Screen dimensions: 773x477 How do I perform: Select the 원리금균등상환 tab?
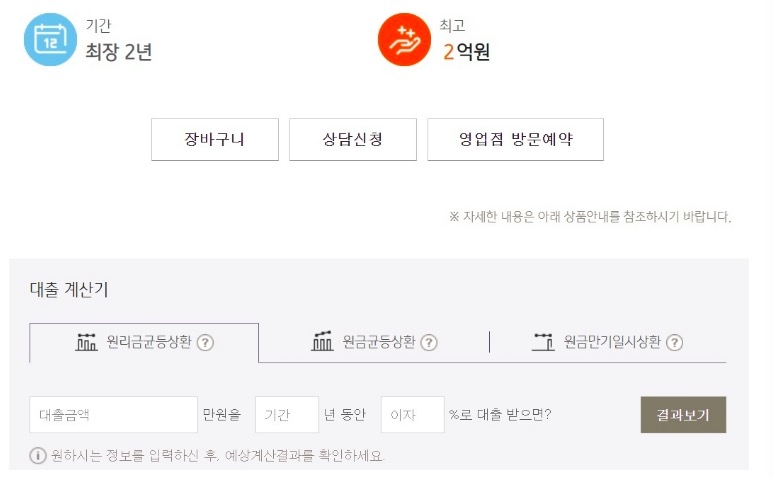(144, 343)
